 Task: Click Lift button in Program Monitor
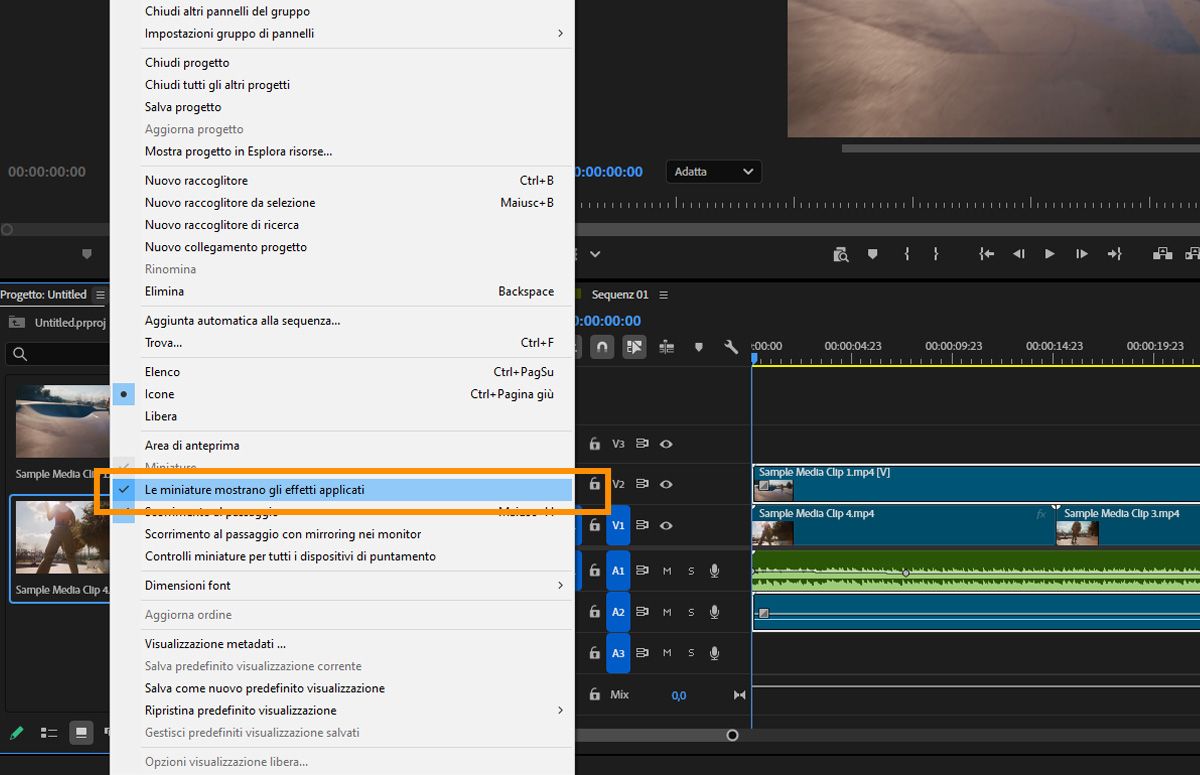(1162, 254)
